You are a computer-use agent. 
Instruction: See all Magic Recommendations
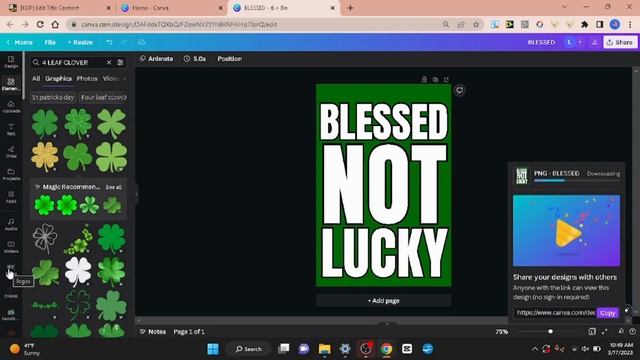[113, 187]
